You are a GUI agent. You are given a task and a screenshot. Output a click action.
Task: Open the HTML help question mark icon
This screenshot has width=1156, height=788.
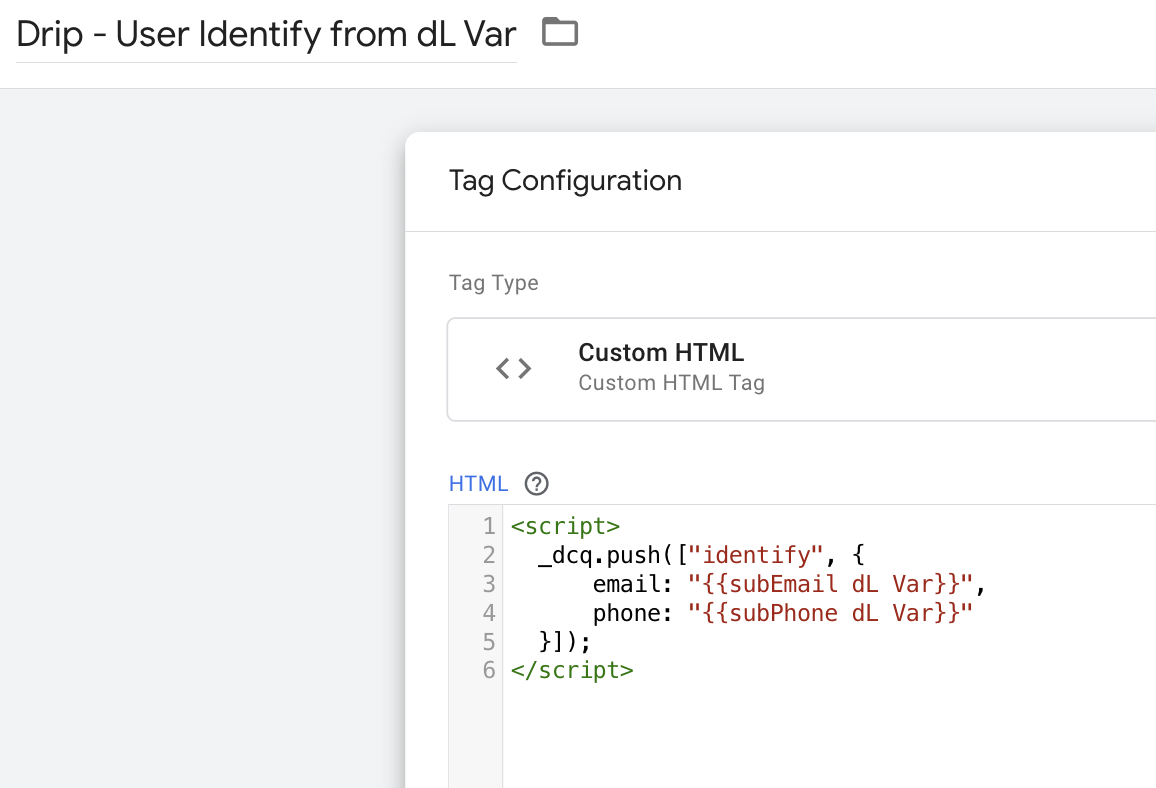pyautogui.click(x=536, y=484)
